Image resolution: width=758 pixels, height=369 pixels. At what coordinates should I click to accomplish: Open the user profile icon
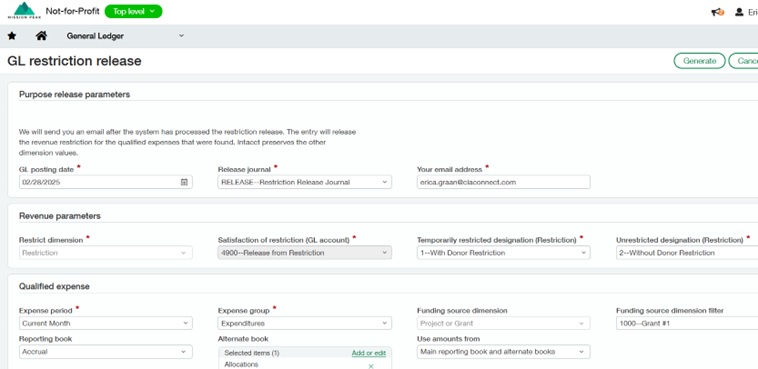click(x=739, y=12)
